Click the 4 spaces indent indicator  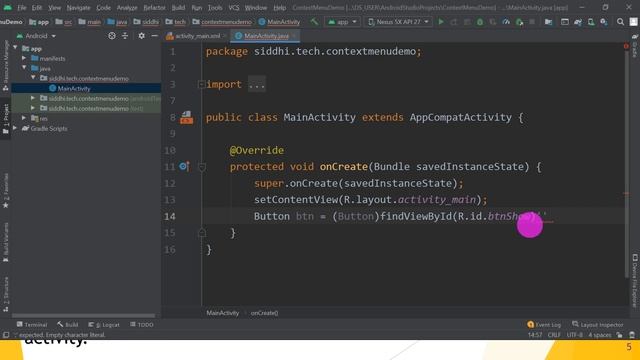tap(600, 335)
